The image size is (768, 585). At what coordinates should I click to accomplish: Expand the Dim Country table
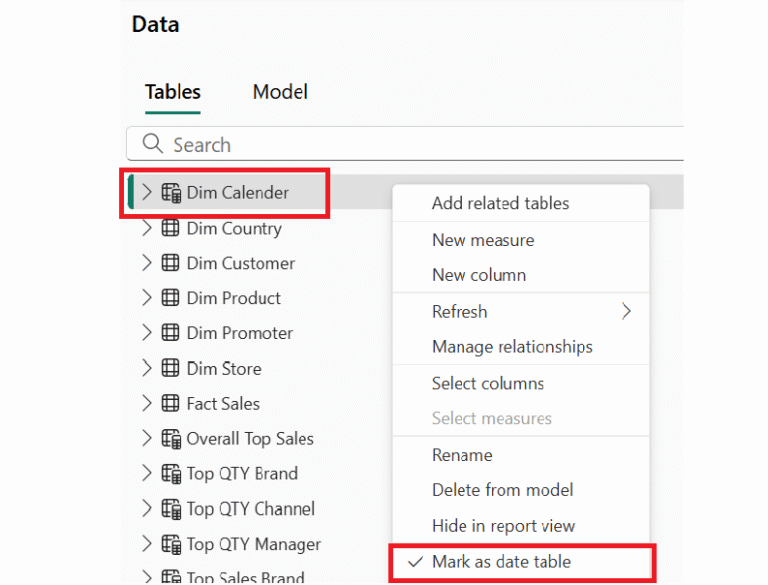click(x=146, y=228)
